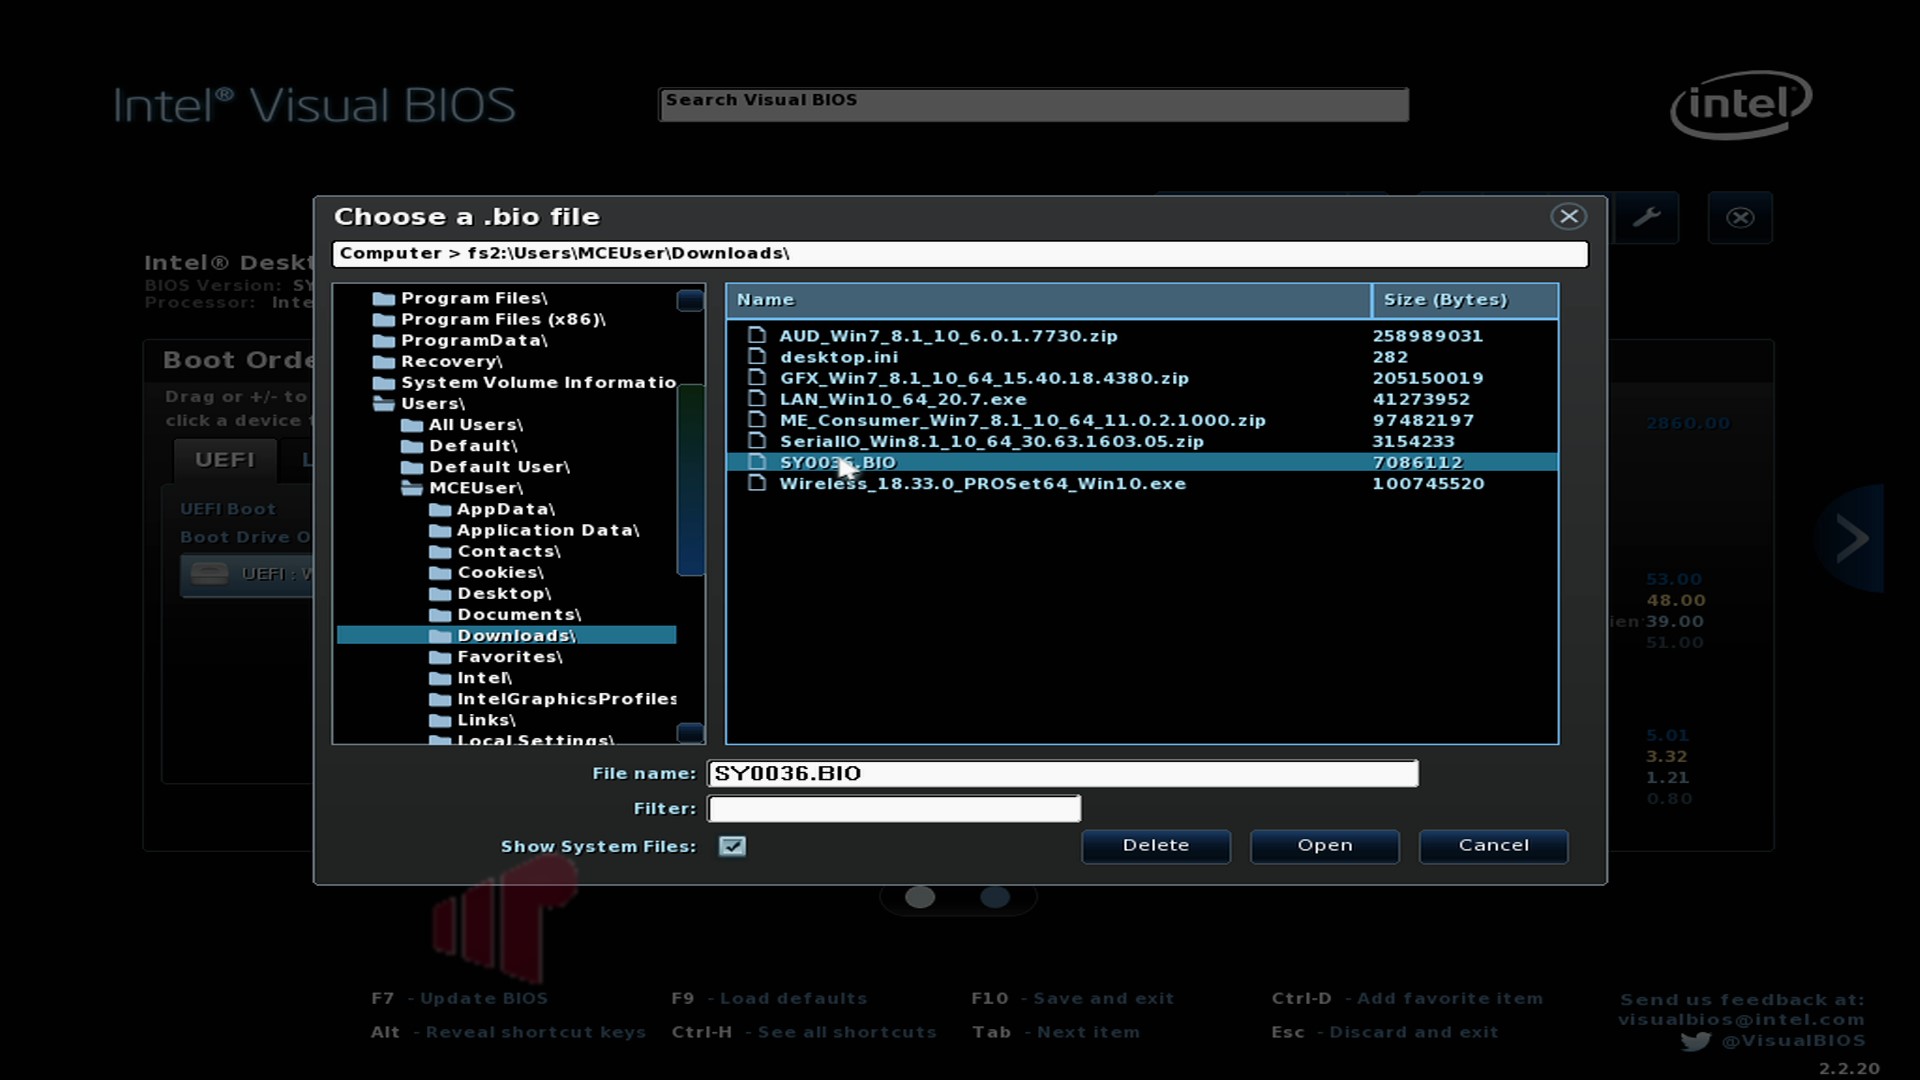Click the file icon beside desktop.ini
The height and width of the screenshot is (1080, 1920).
click(757, 356)
